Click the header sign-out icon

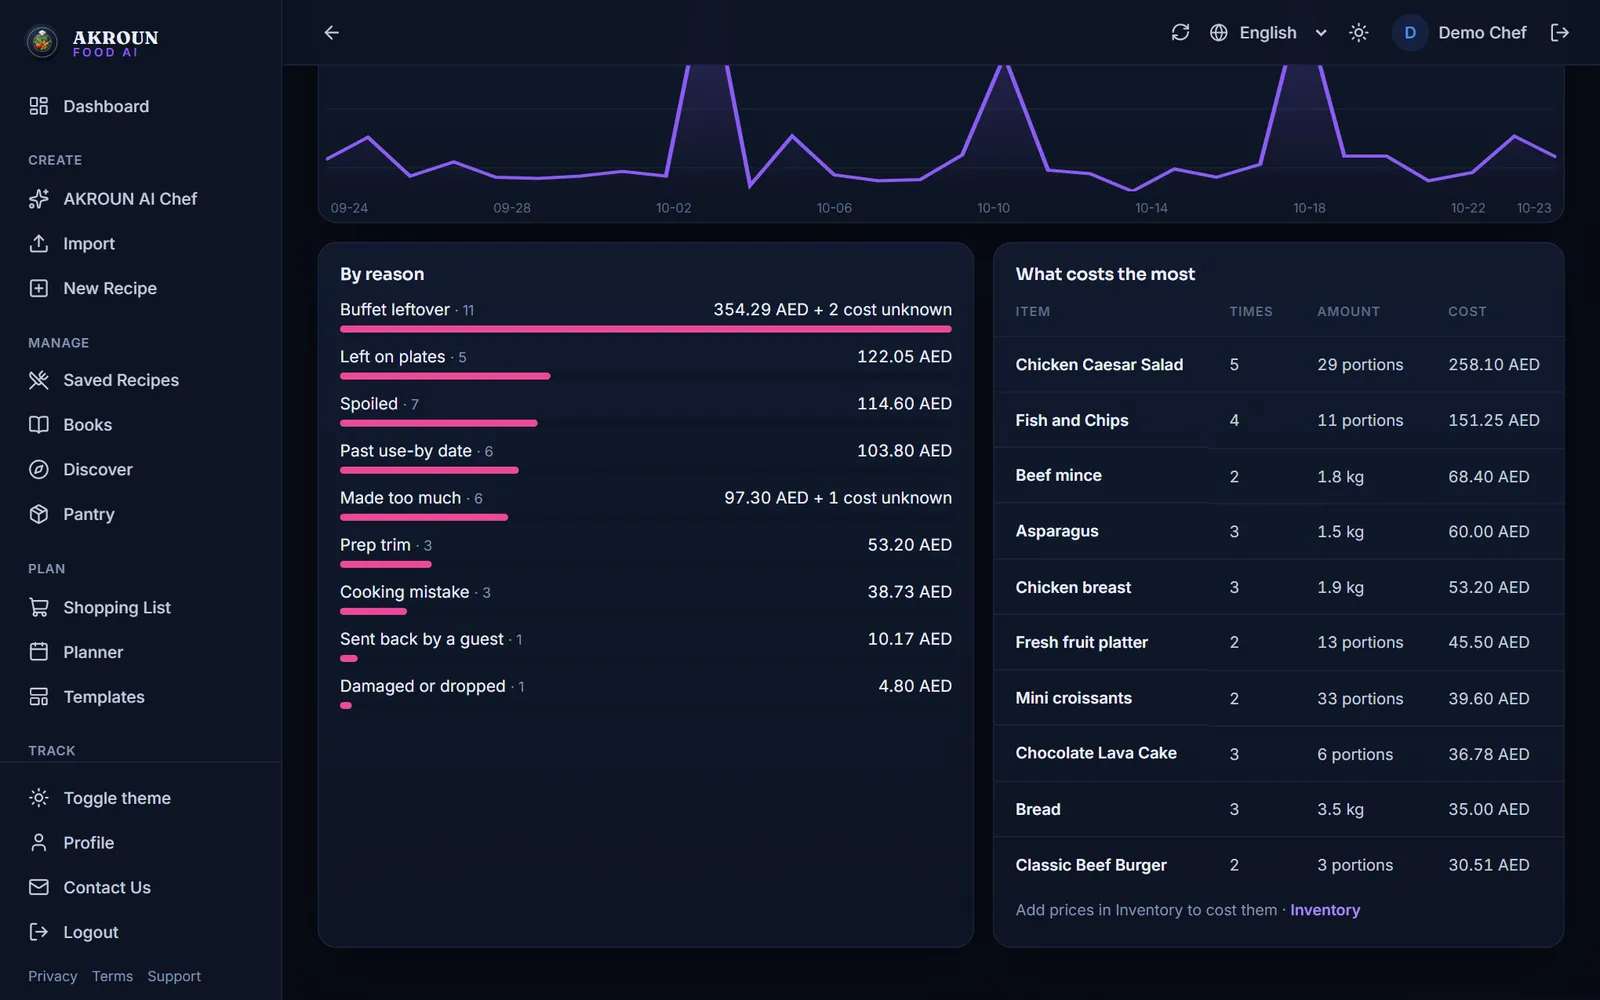pos(1560,32)
